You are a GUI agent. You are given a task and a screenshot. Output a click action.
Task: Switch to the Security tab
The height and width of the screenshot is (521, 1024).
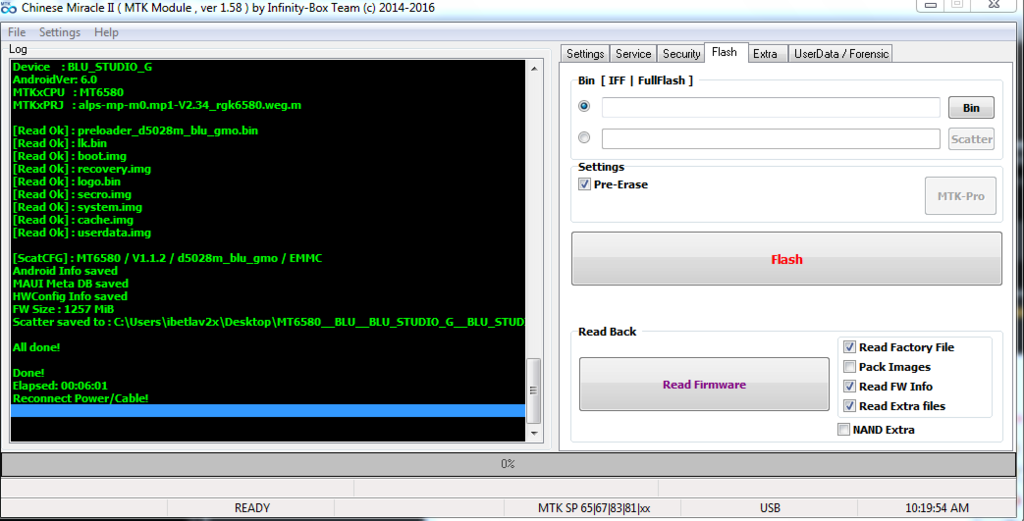pos(681,54)
